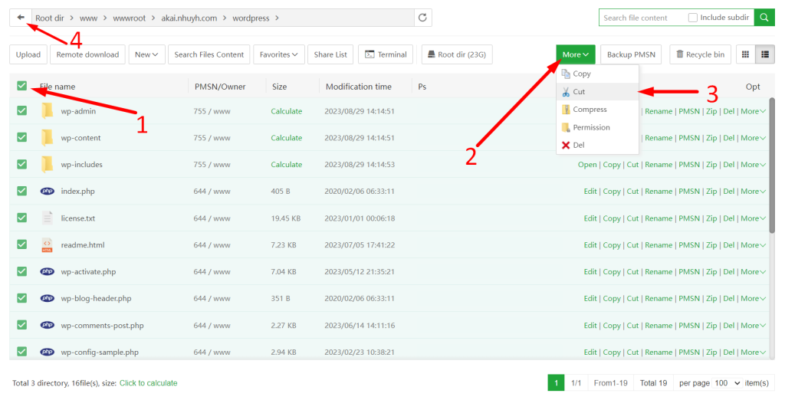Image resolution: width=785 pixels, height=400 pixels.
Task: Switch to list view layout
Action: coord(765,55)
